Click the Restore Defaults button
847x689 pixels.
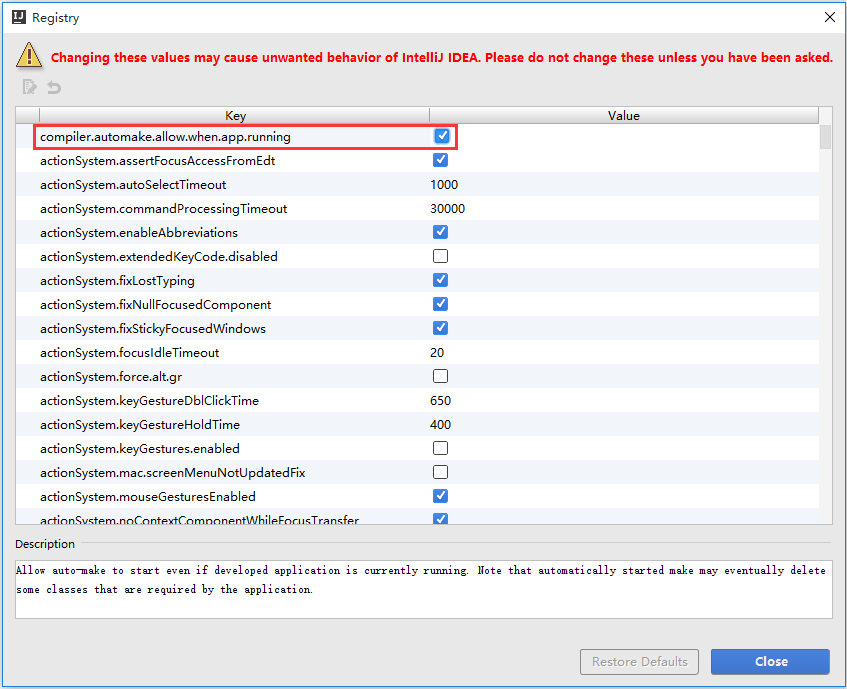[640, 661]
